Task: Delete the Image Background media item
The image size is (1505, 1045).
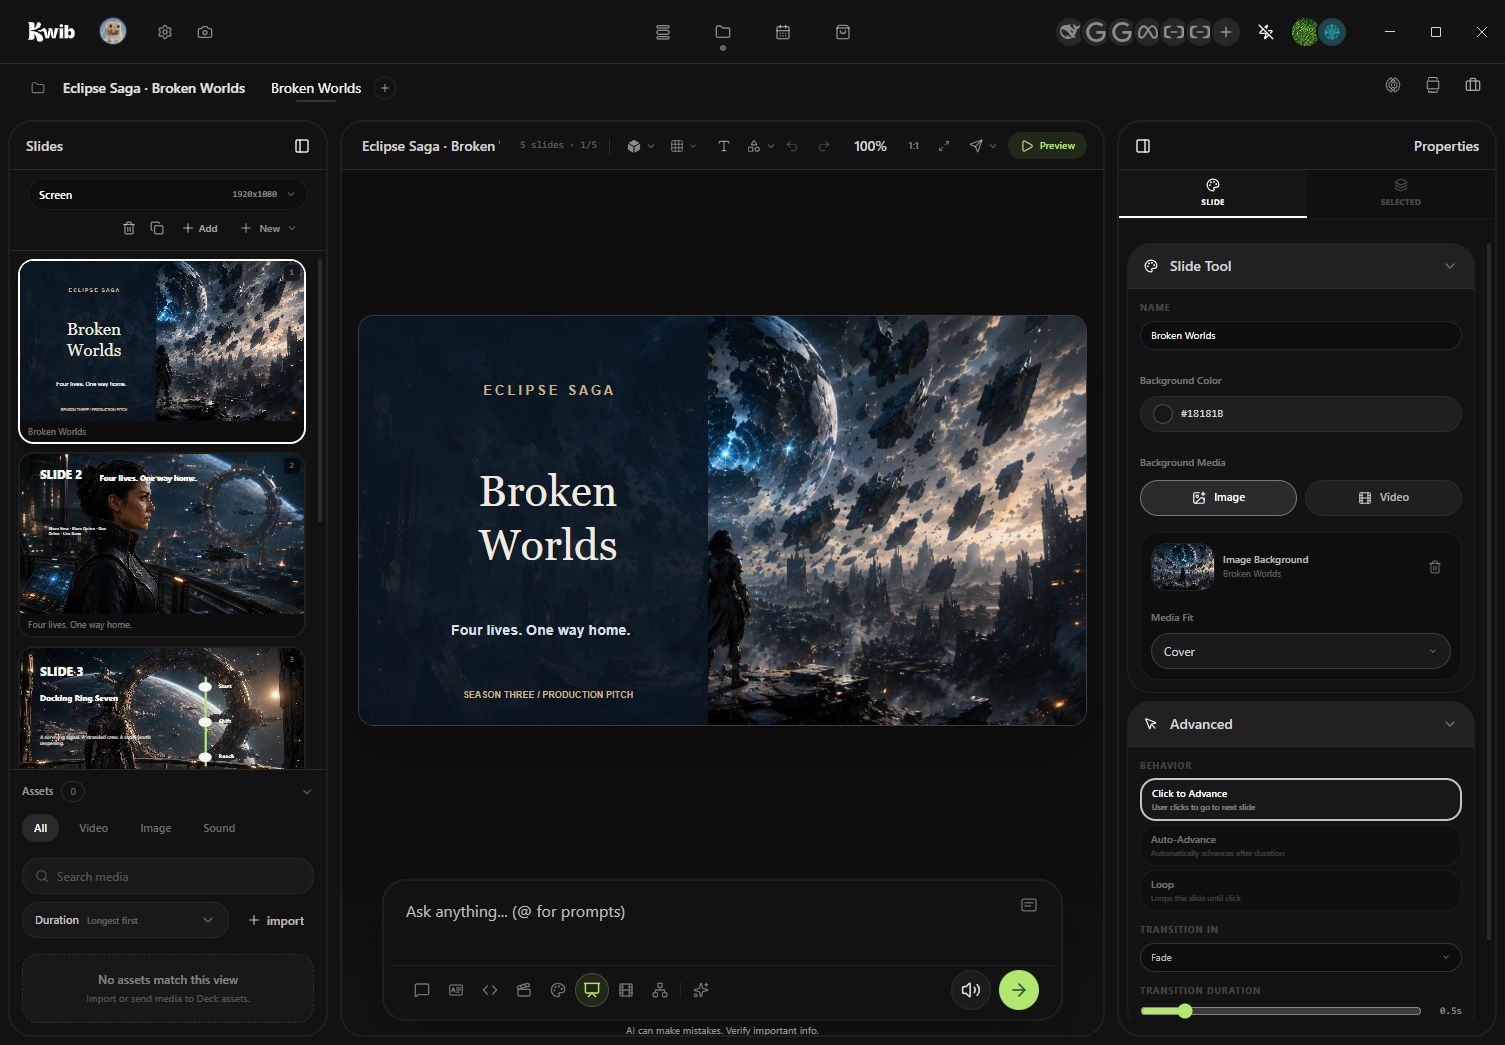Action: click(x=1435, y=567)
